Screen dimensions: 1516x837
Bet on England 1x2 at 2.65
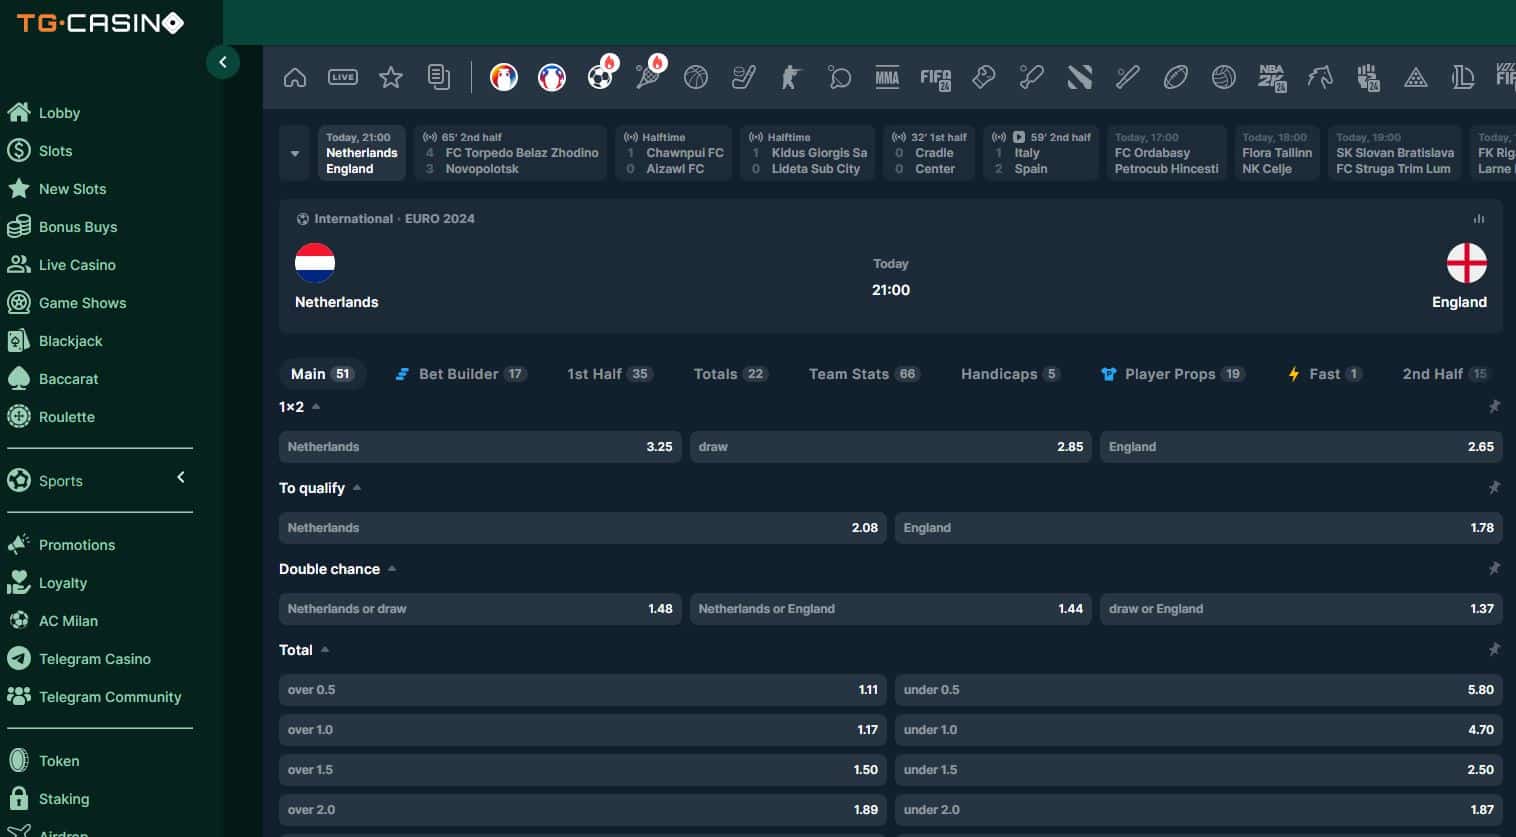pyautogui.click(x=1301, y=447)
